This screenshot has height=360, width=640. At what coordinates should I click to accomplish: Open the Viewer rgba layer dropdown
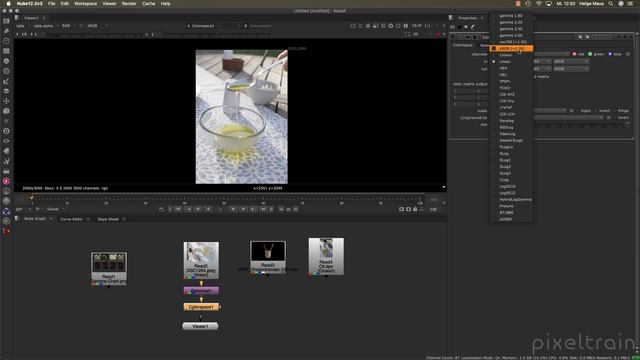pyautogui.click(x=22, y=26)
